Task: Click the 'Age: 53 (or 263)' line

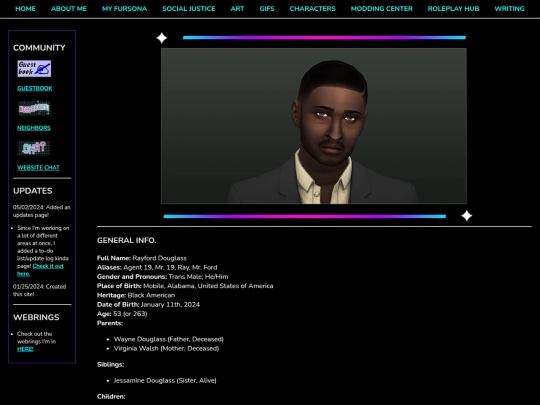Action: (122, 314)
